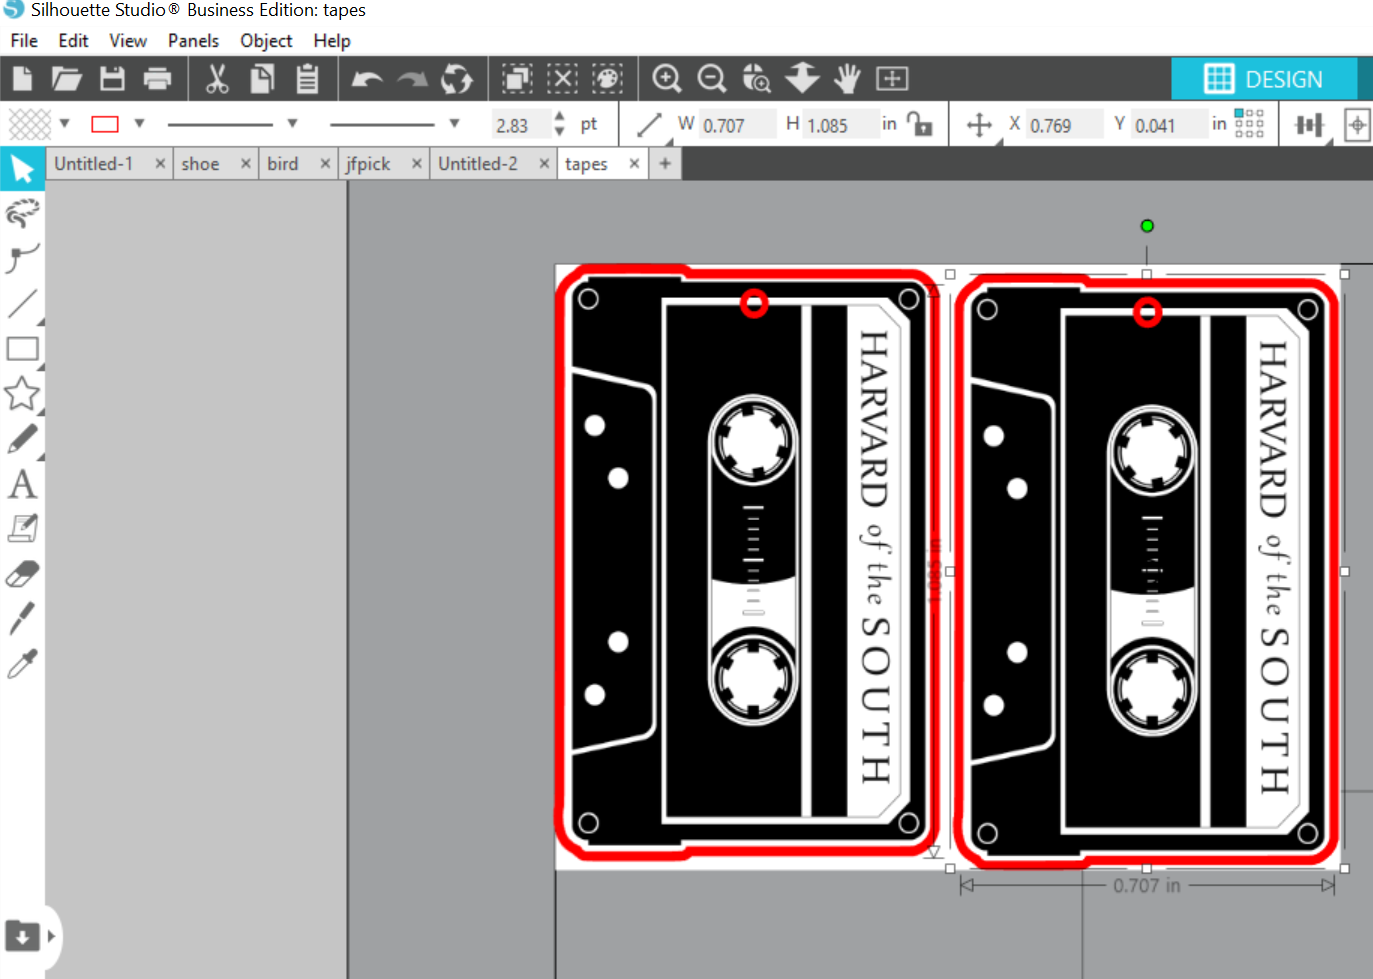Click the width W field
Image resolution: width=1373 pixels, height=979 pixels.
tap(736, 124)
